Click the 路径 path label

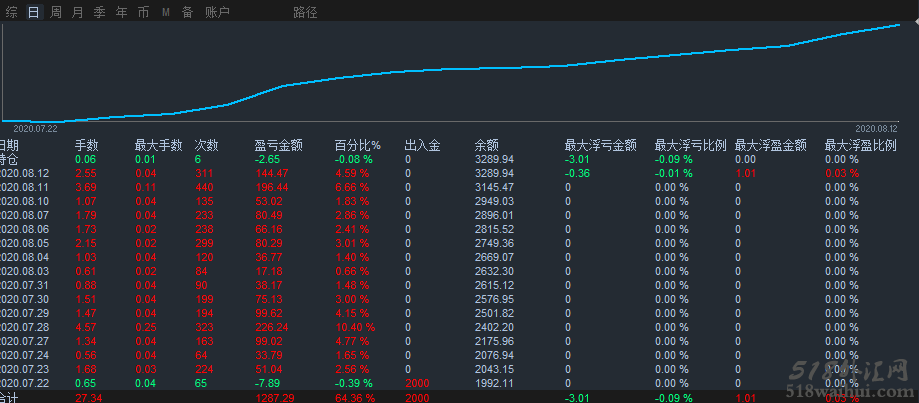pos(306,12)
